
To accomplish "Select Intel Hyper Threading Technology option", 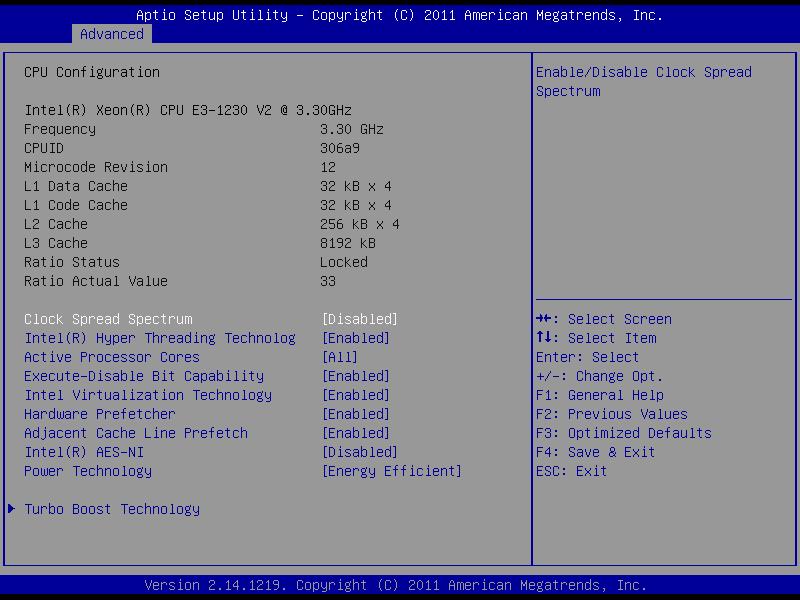I will 160,338.
